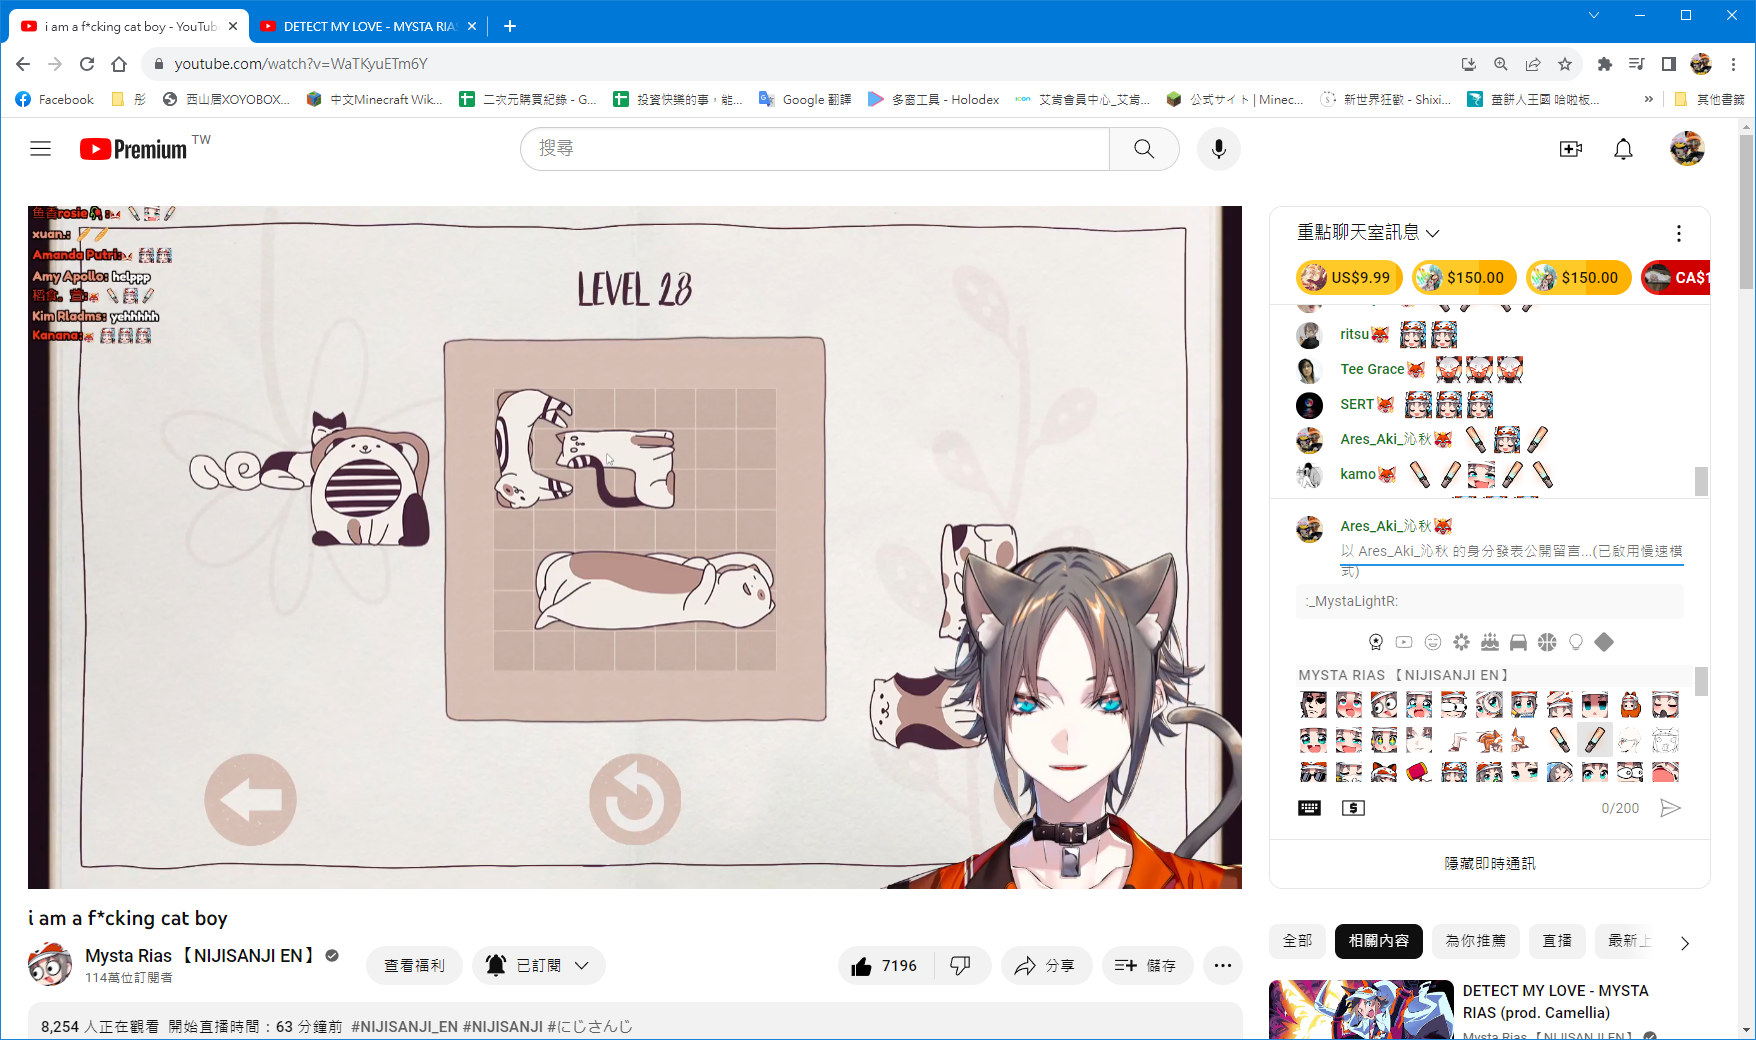Viewport: 1756px width, 1040px height.
Task: Select light bulb objects emoji category
Action: coord(1576,642)
